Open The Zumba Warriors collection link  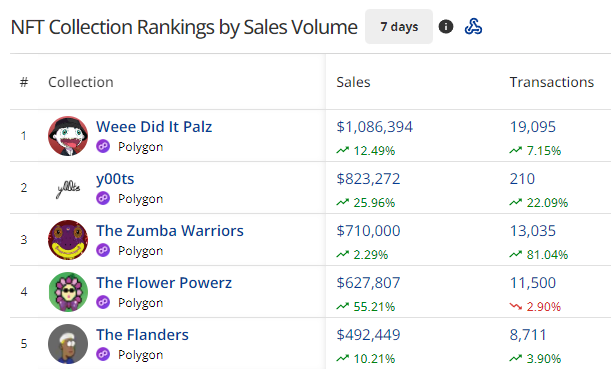tap(170, 231)
